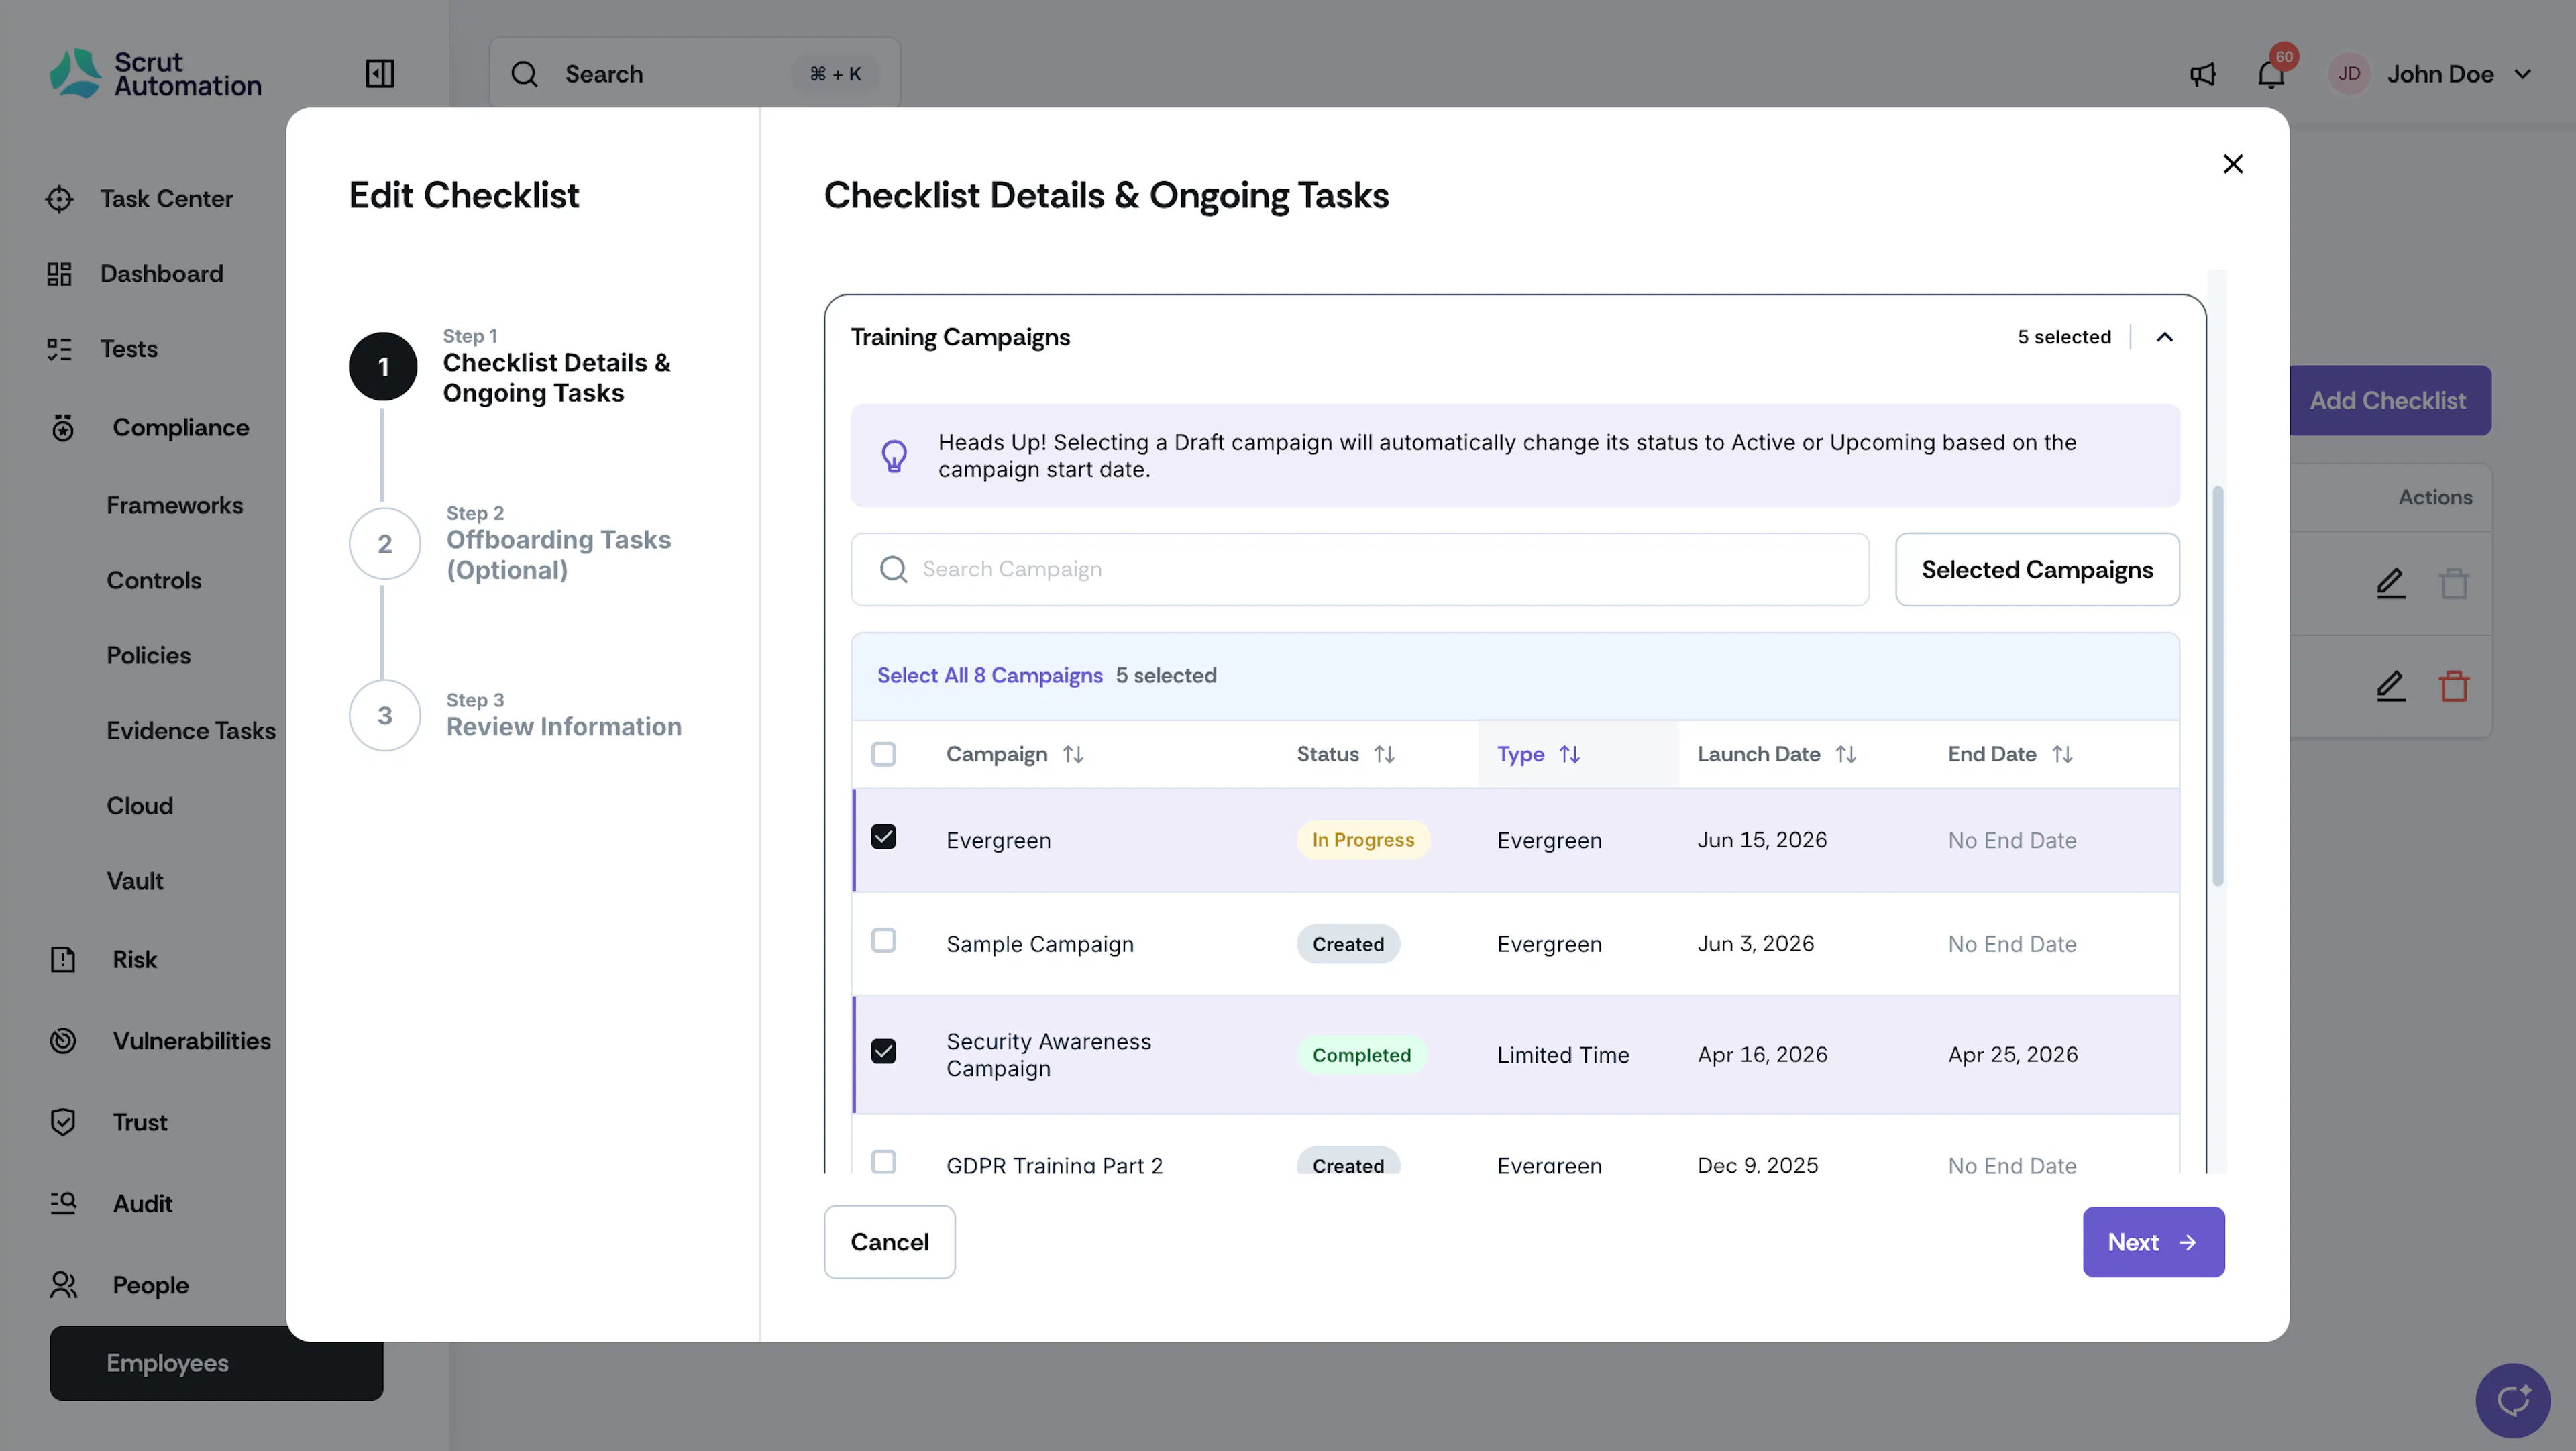Open Frameworks in the sidebar
The width and height of the screenshot is (2576, 1451).
(175, 505)
